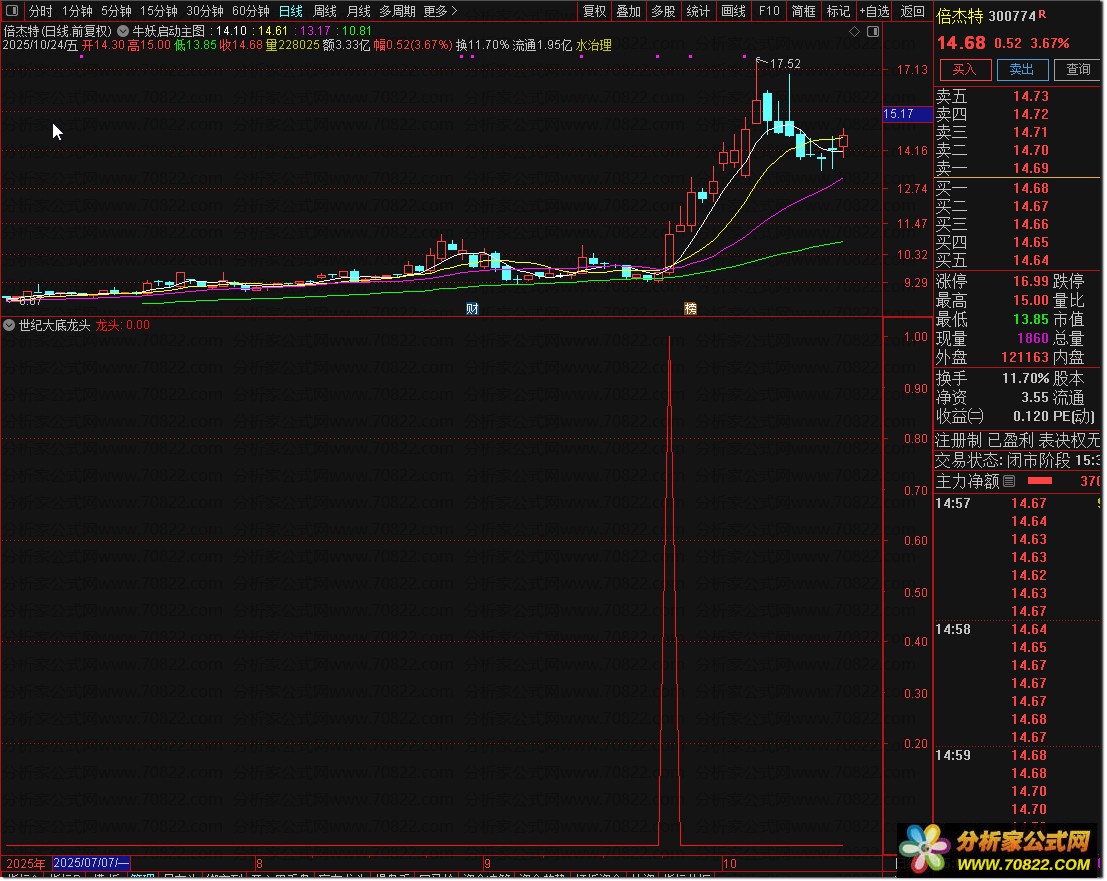Click the 卖五 14.73 ask row
1107x881 pixels.
1017,96
